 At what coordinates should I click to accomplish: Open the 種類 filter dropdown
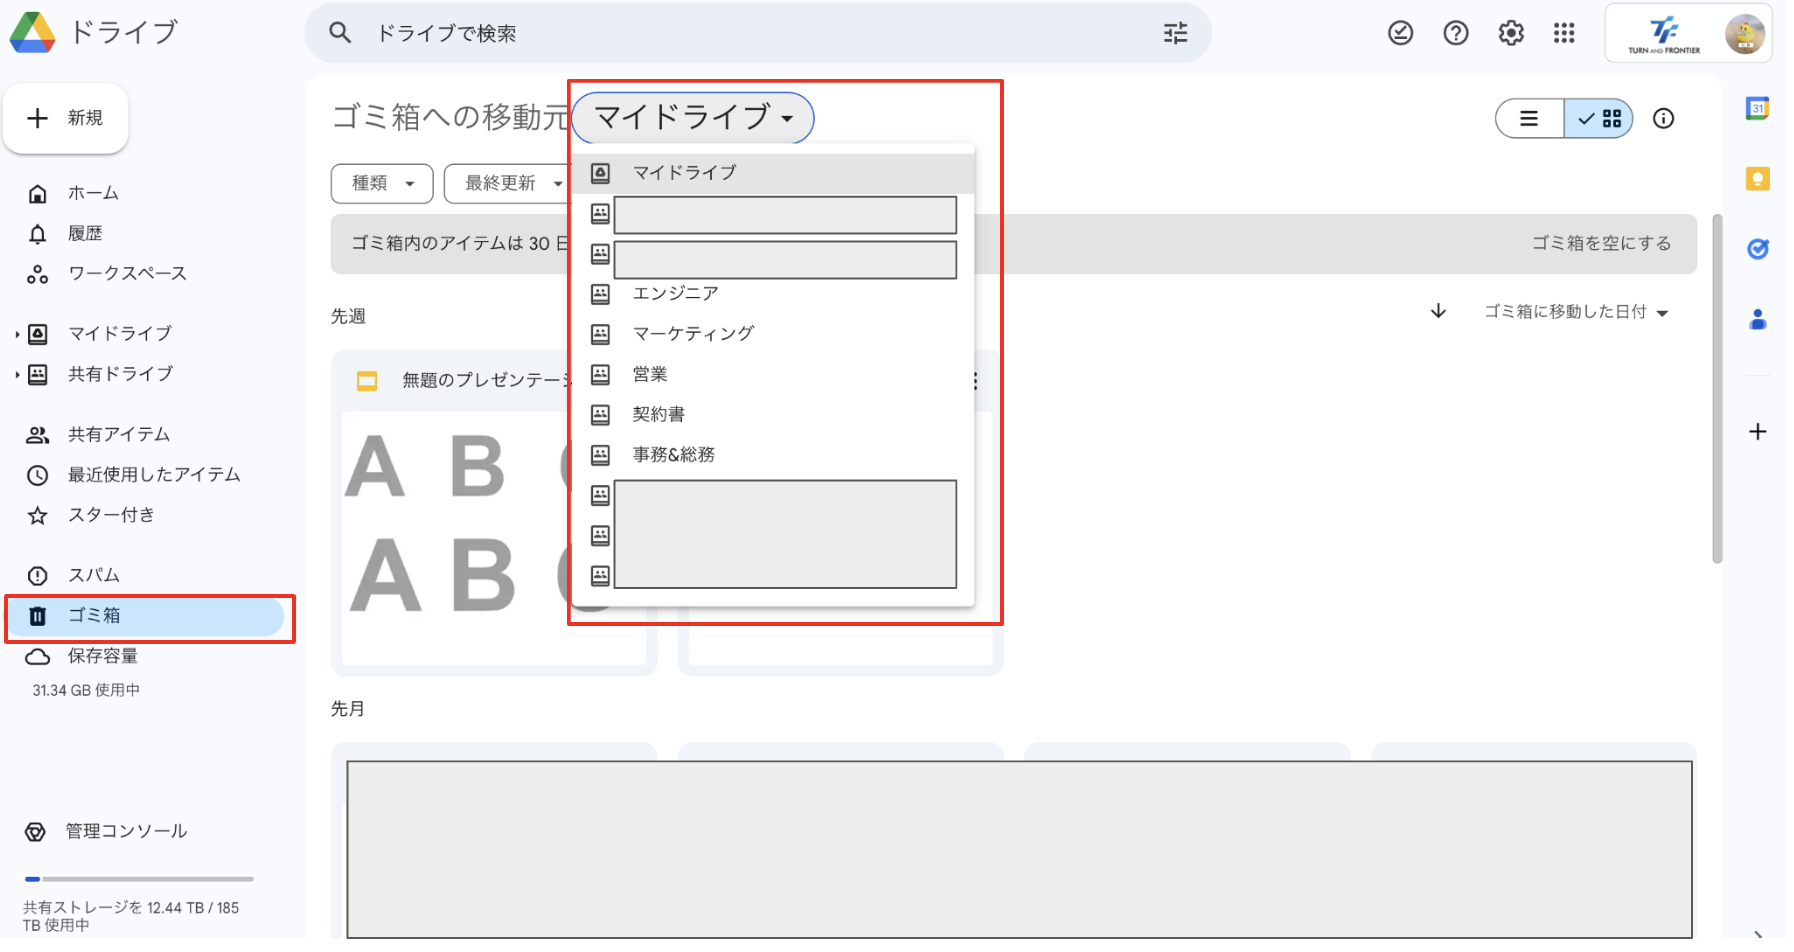tap(381, 183)
